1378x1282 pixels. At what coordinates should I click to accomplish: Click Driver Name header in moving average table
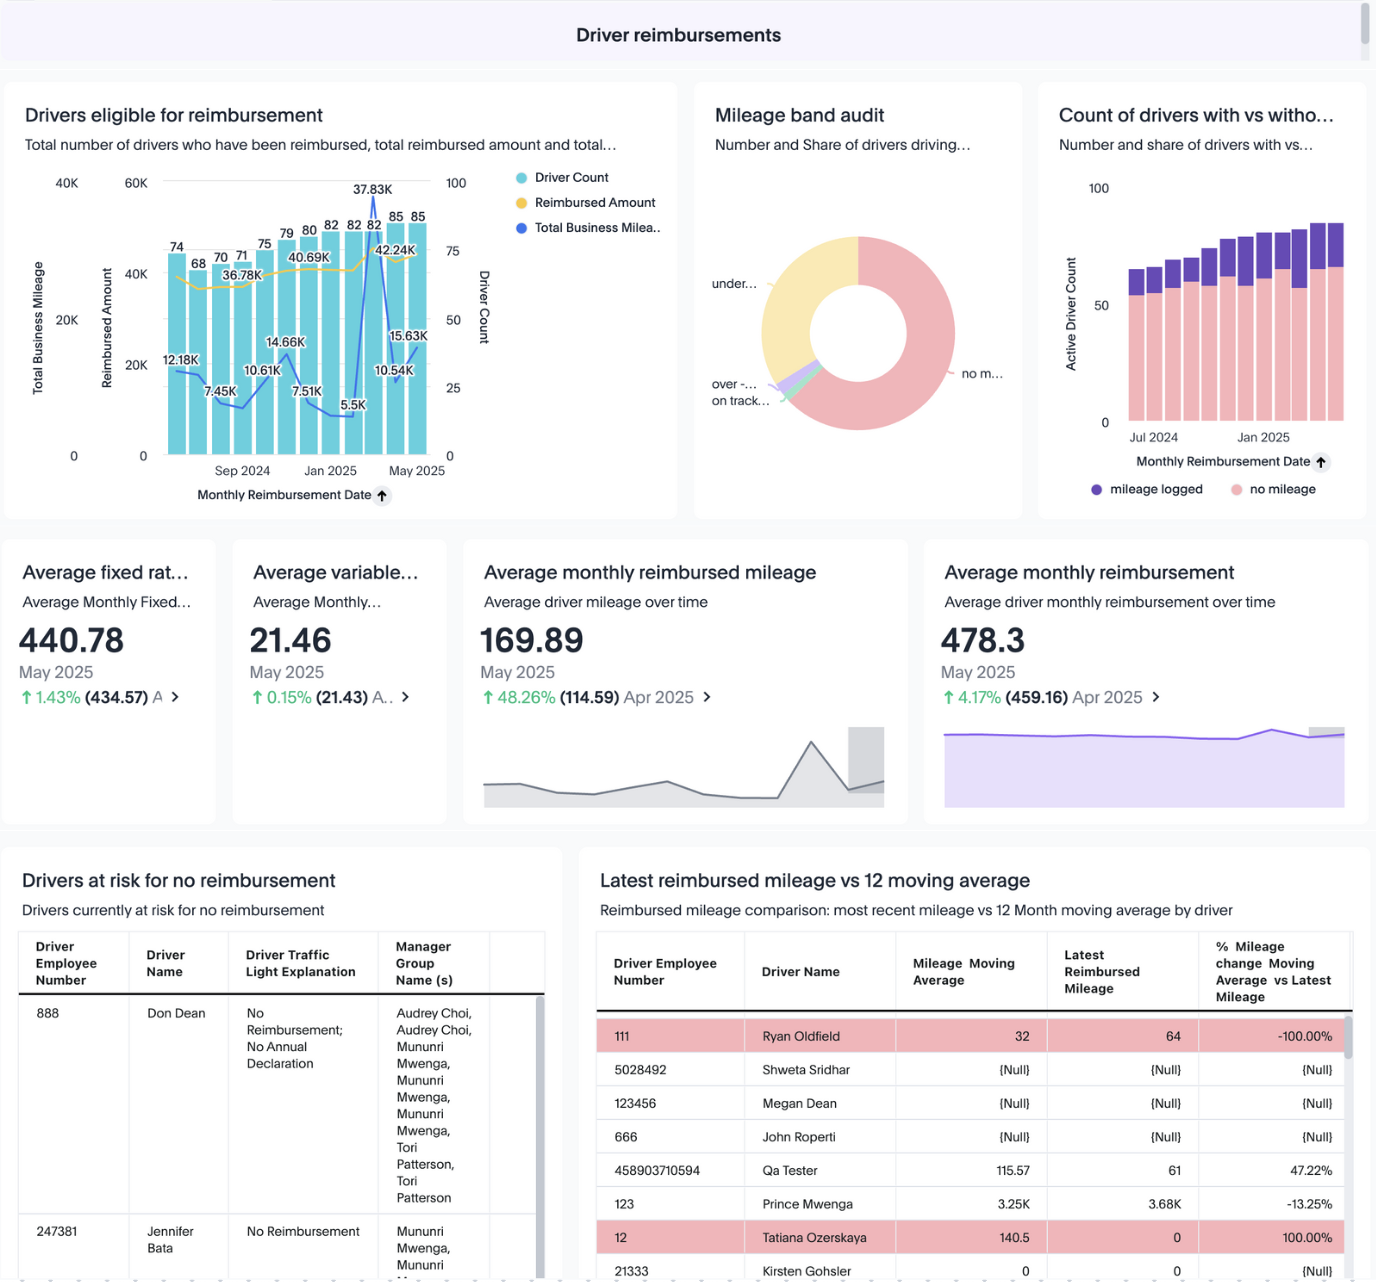click(820, 972)
